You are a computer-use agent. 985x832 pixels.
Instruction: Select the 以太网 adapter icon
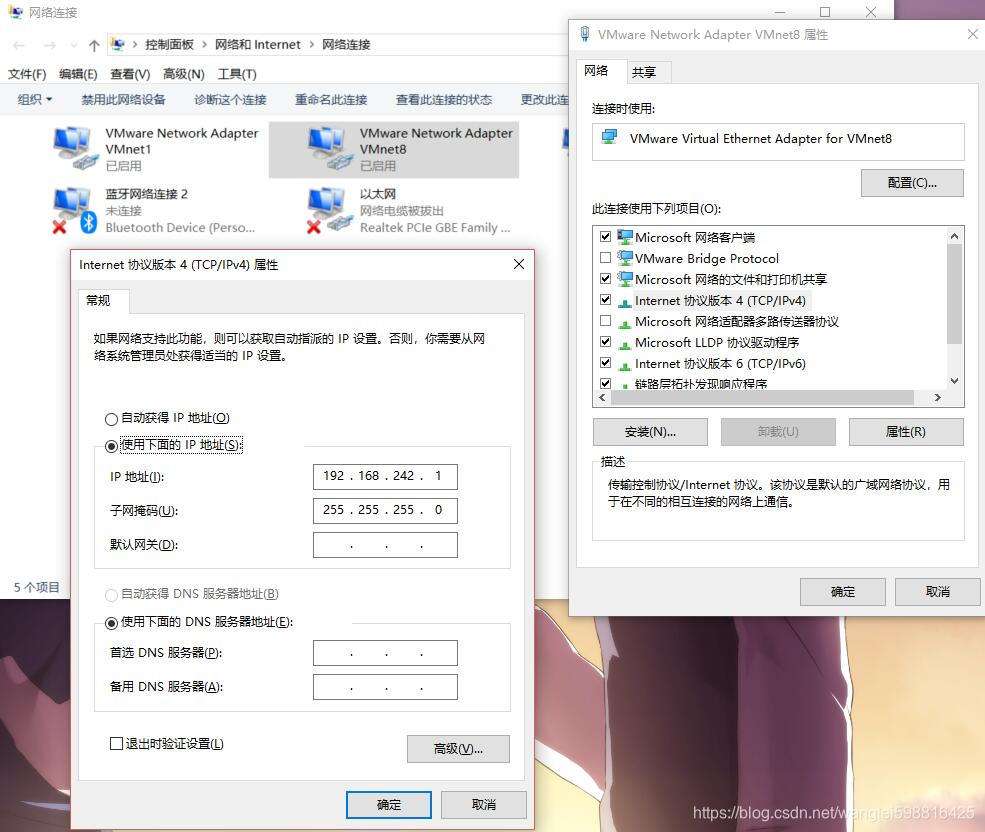tap(330, 211)
